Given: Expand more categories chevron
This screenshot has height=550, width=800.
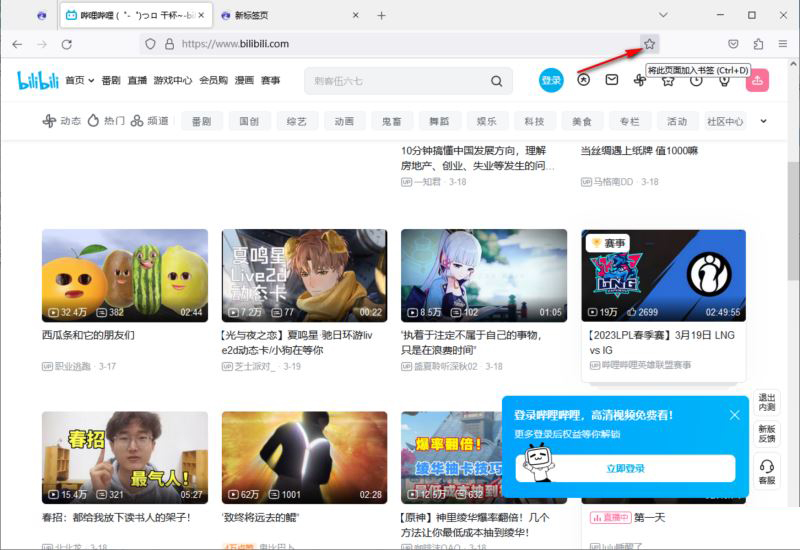Looking at the screenshot, I should coord(763,121).
